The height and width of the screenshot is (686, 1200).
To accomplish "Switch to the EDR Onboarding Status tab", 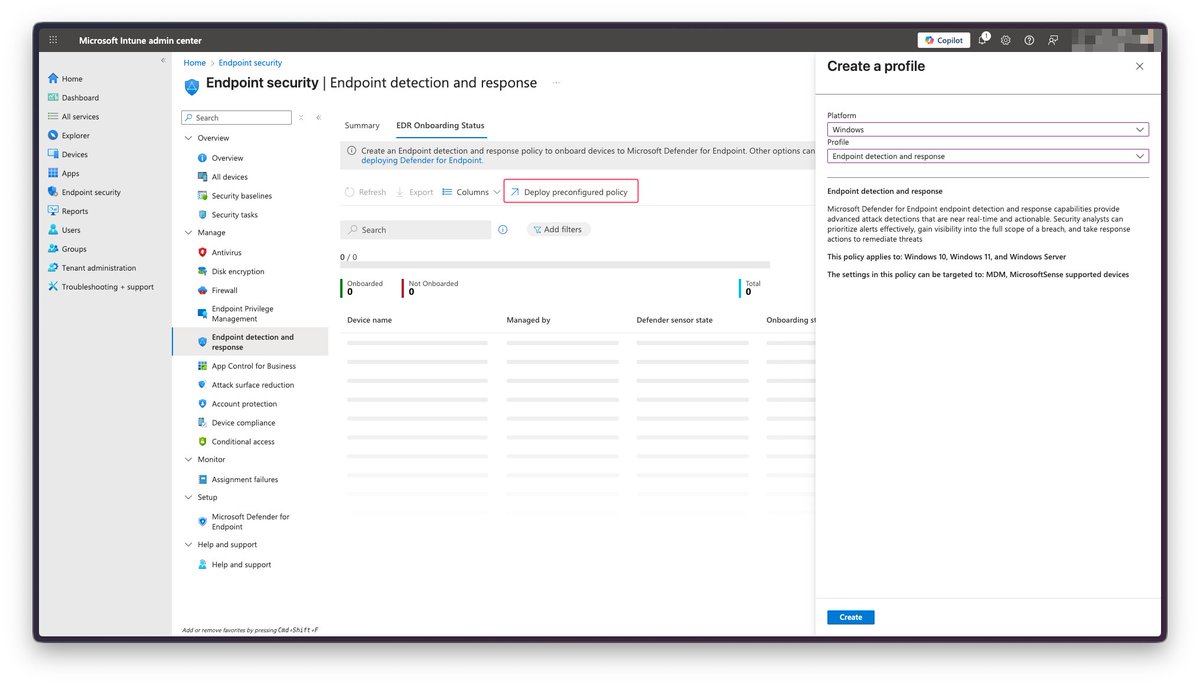I will coord(440,126).
